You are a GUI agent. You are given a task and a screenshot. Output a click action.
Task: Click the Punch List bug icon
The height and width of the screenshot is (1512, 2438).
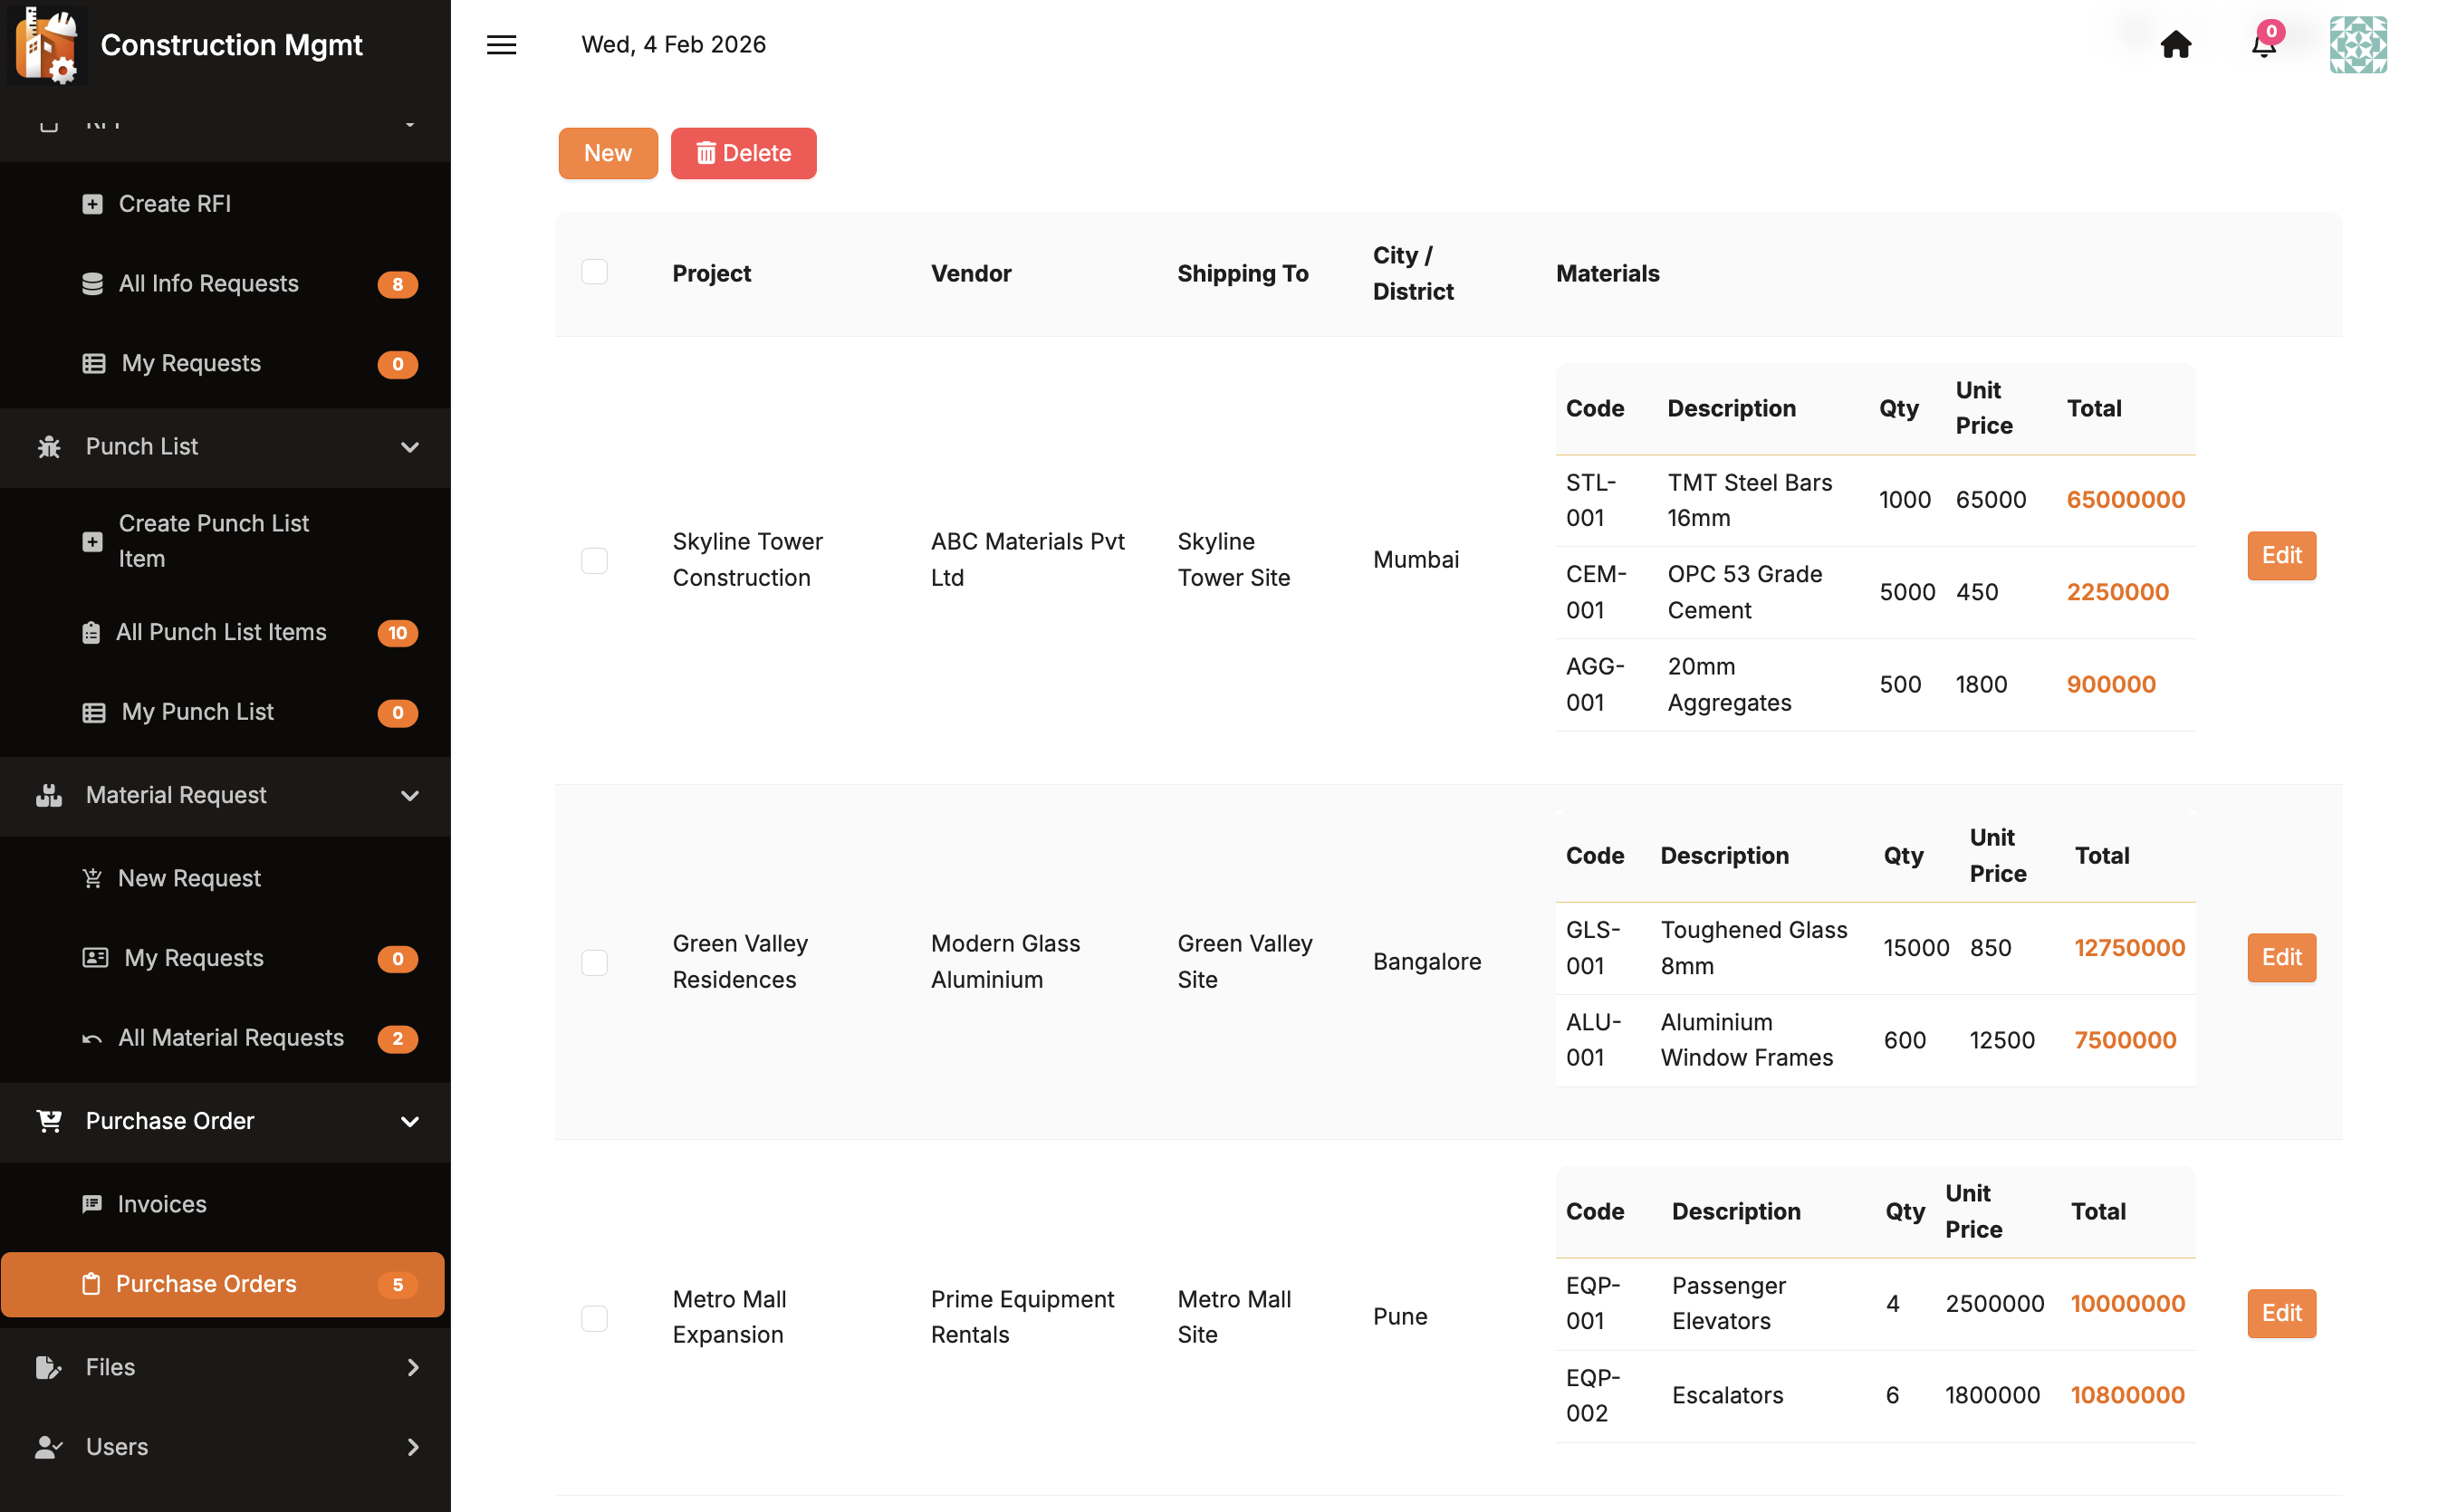point(49,447)
